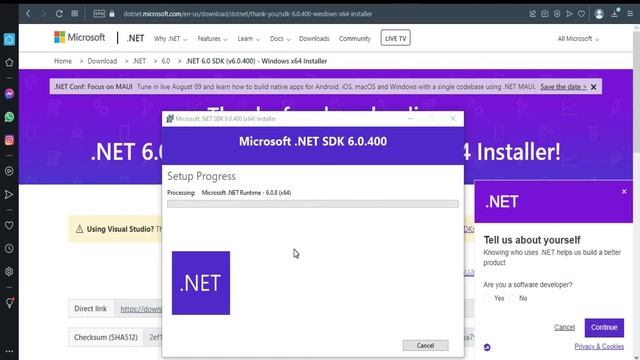
Task: Close the Tell us about yourself panel
Action: tap(624, 191)
